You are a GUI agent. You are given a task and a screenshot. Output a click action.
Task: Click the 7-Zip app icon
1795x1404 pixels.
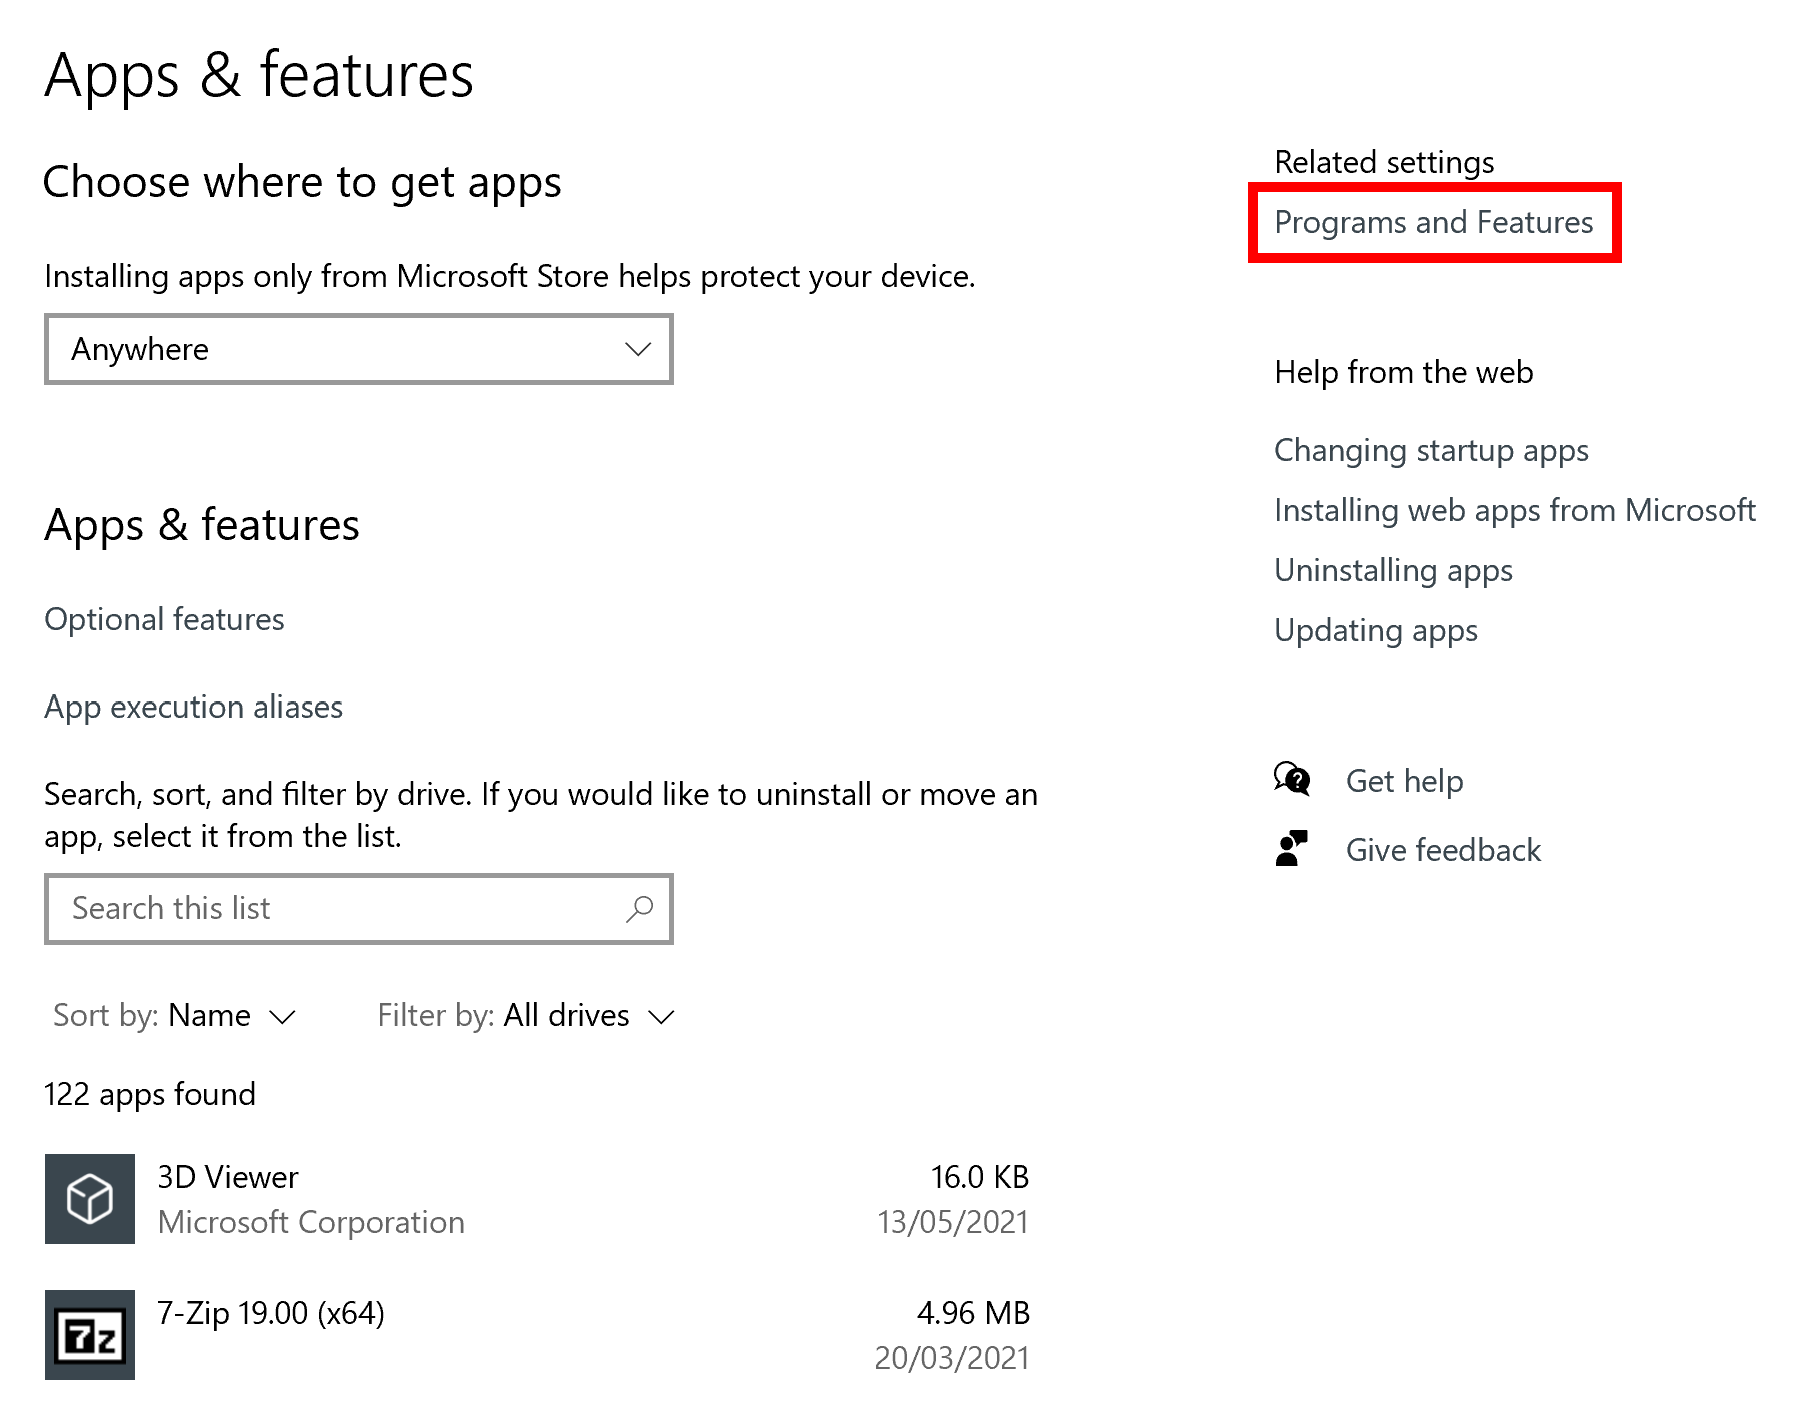coord(89,1335)
